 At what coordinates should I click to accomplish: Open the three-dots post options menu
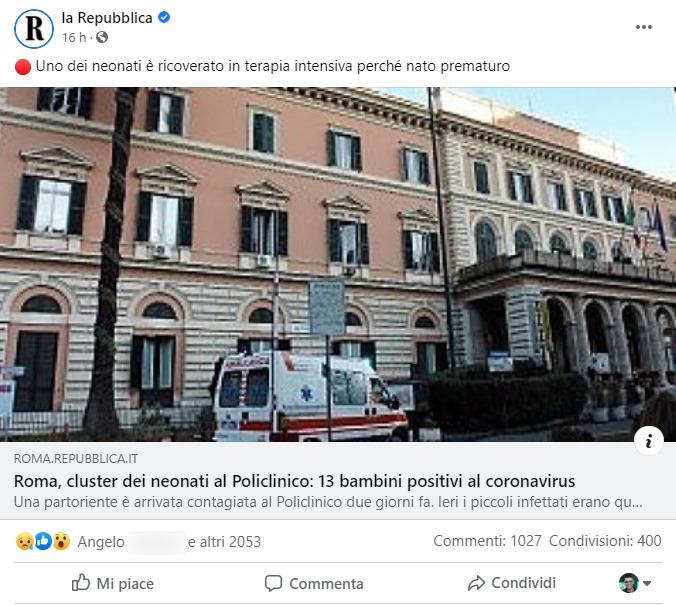(643, 27)
